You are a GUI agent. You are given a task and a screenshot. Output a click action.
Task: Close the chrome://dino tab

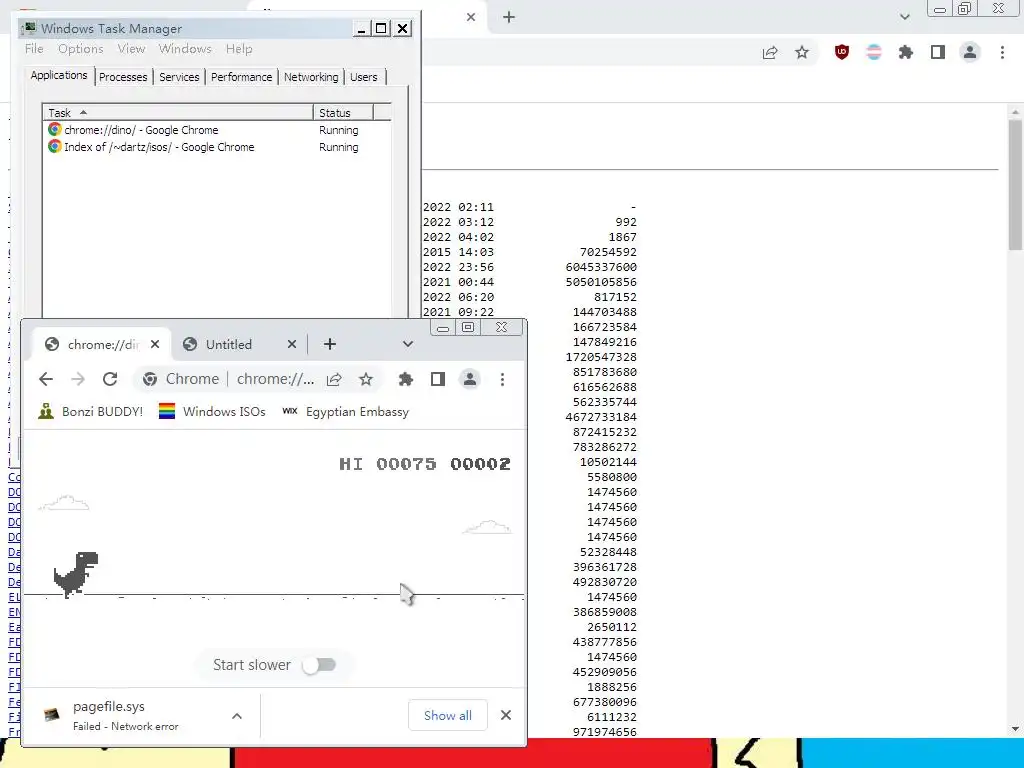coord(155,344)
